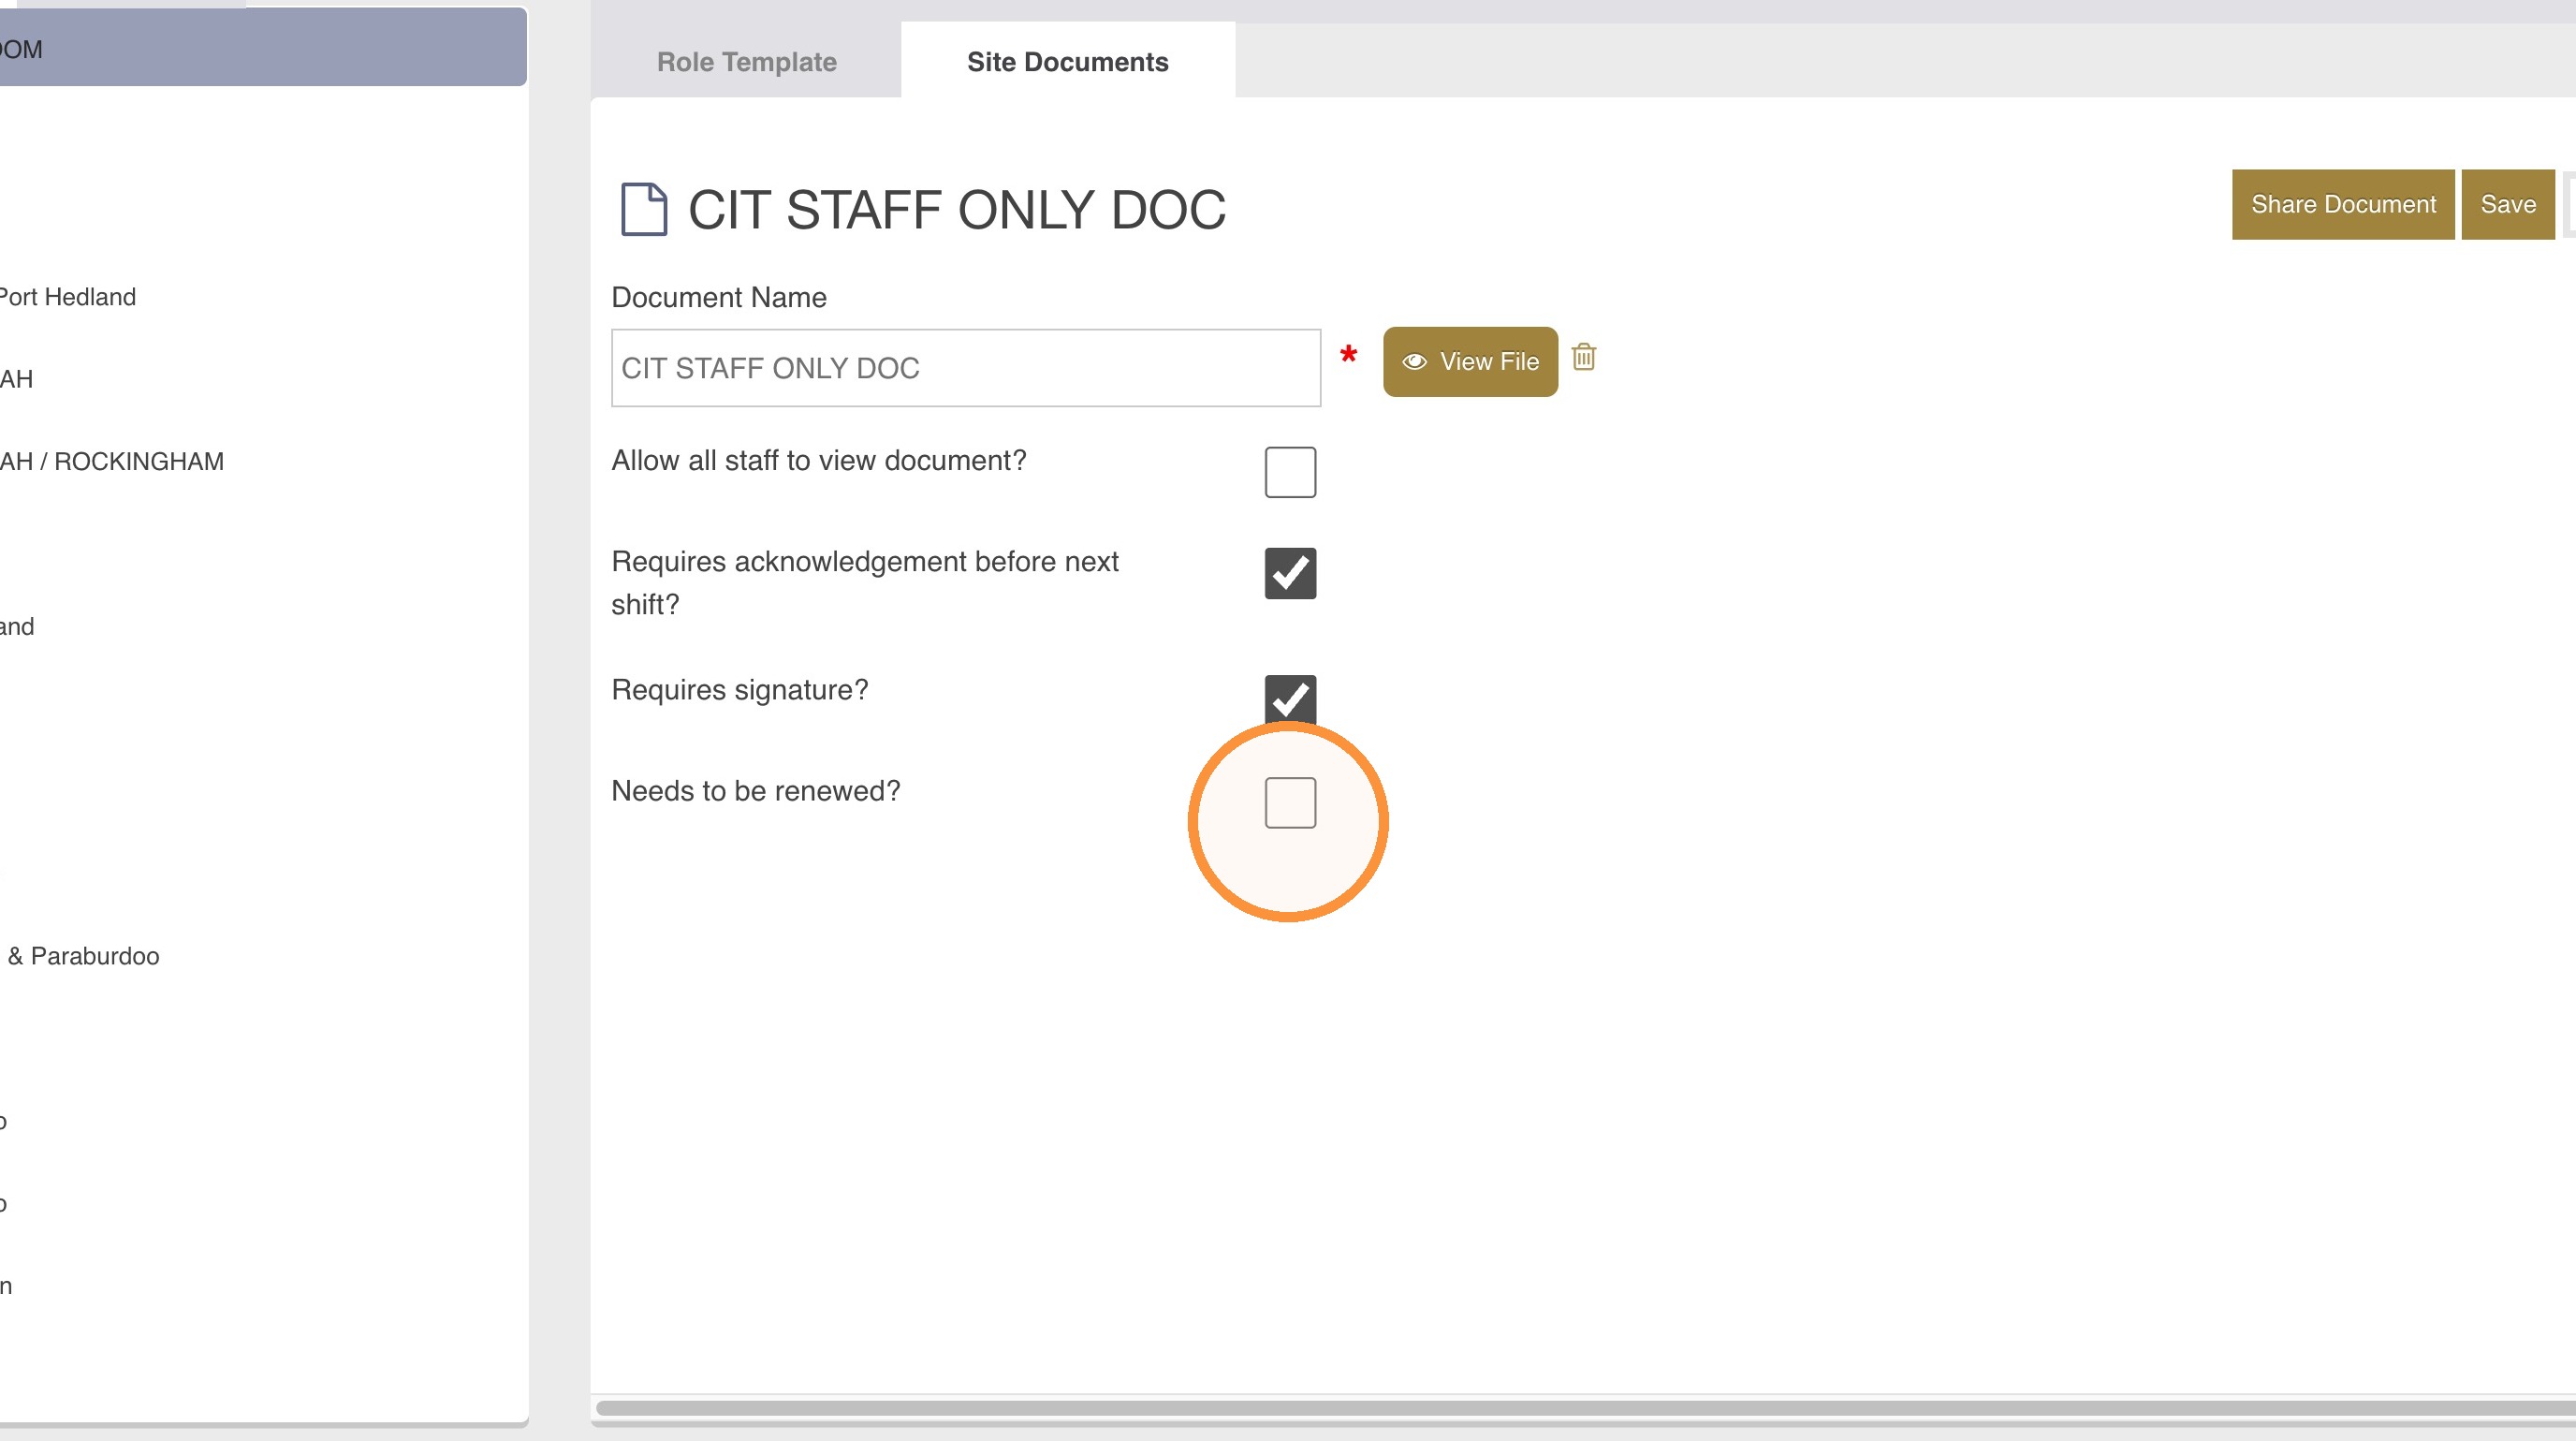Focus the Document Name input field
Image resolution: width=2576 pixels, height=1441 pixels.
pyautogui.click(x=966, y=368)
